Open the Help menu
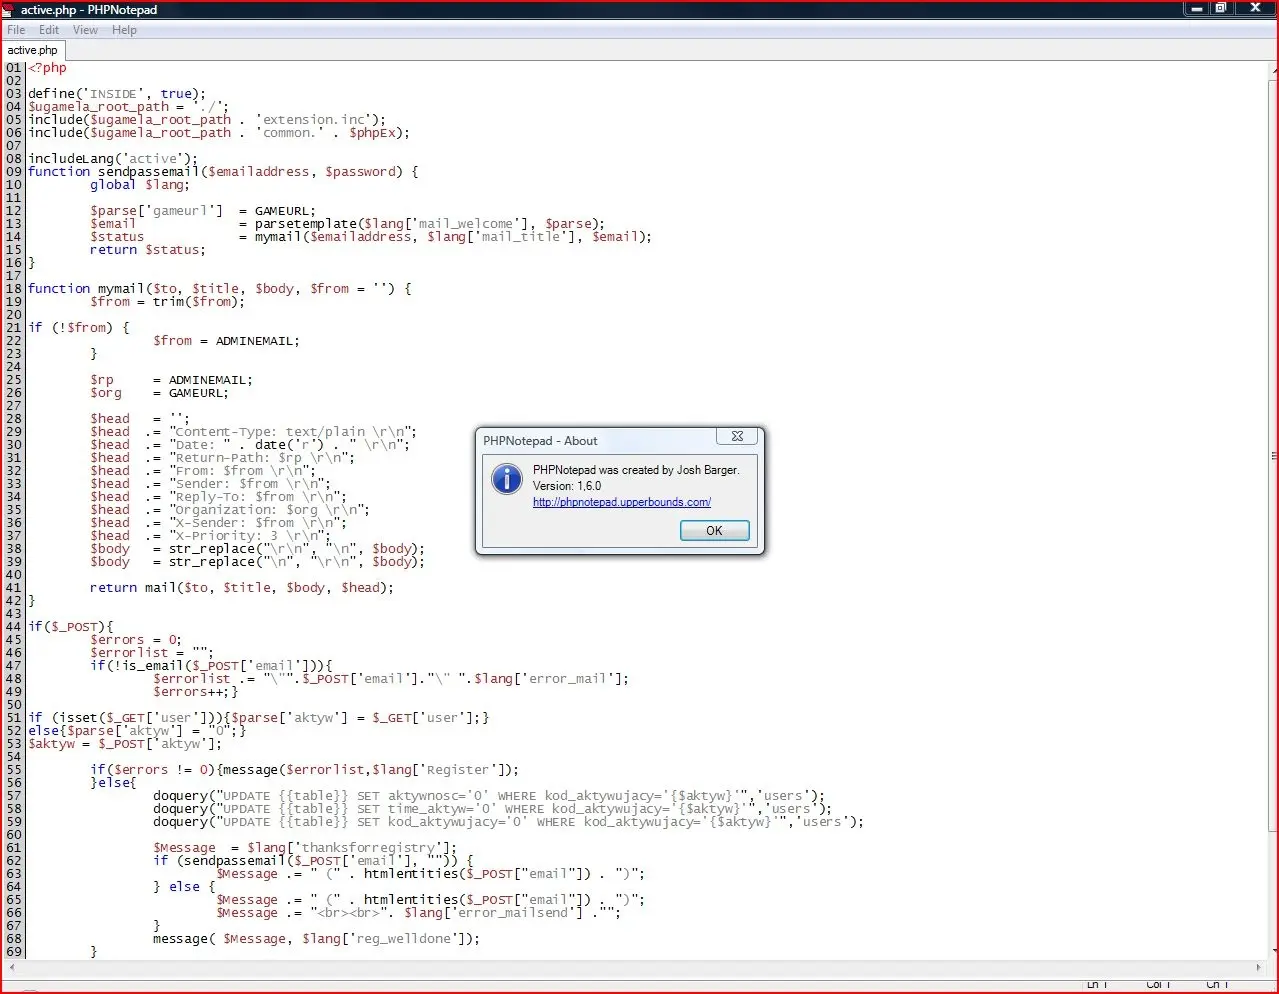Screen dimensions: 1279x994 click(x=124, y=30)
